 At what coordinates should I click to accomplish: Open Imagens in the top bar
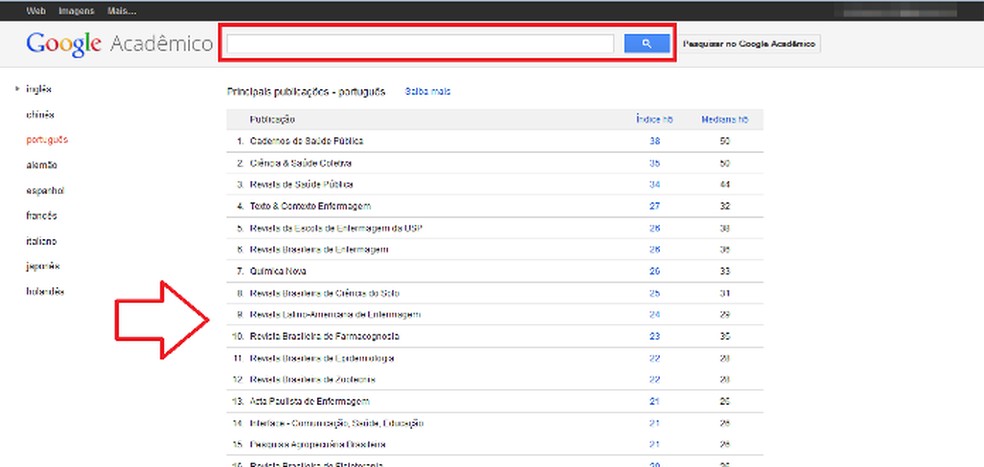point(76,11)
